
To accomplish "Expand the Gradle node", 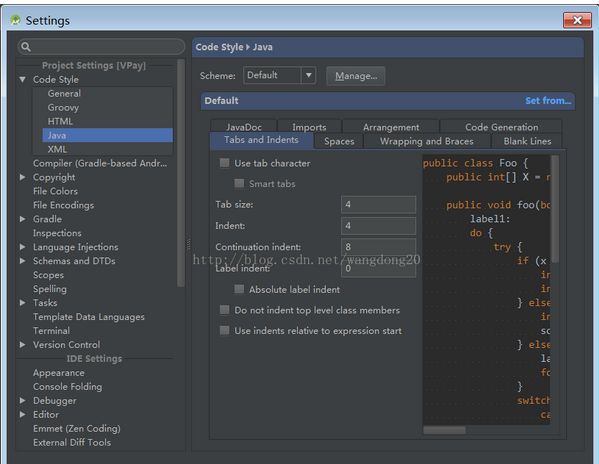I will click(x=23, y=219).
